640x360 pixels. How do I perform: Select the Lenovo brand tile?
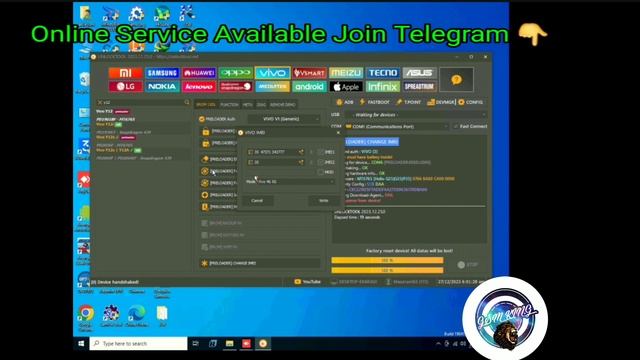click(x=199, y=87)
